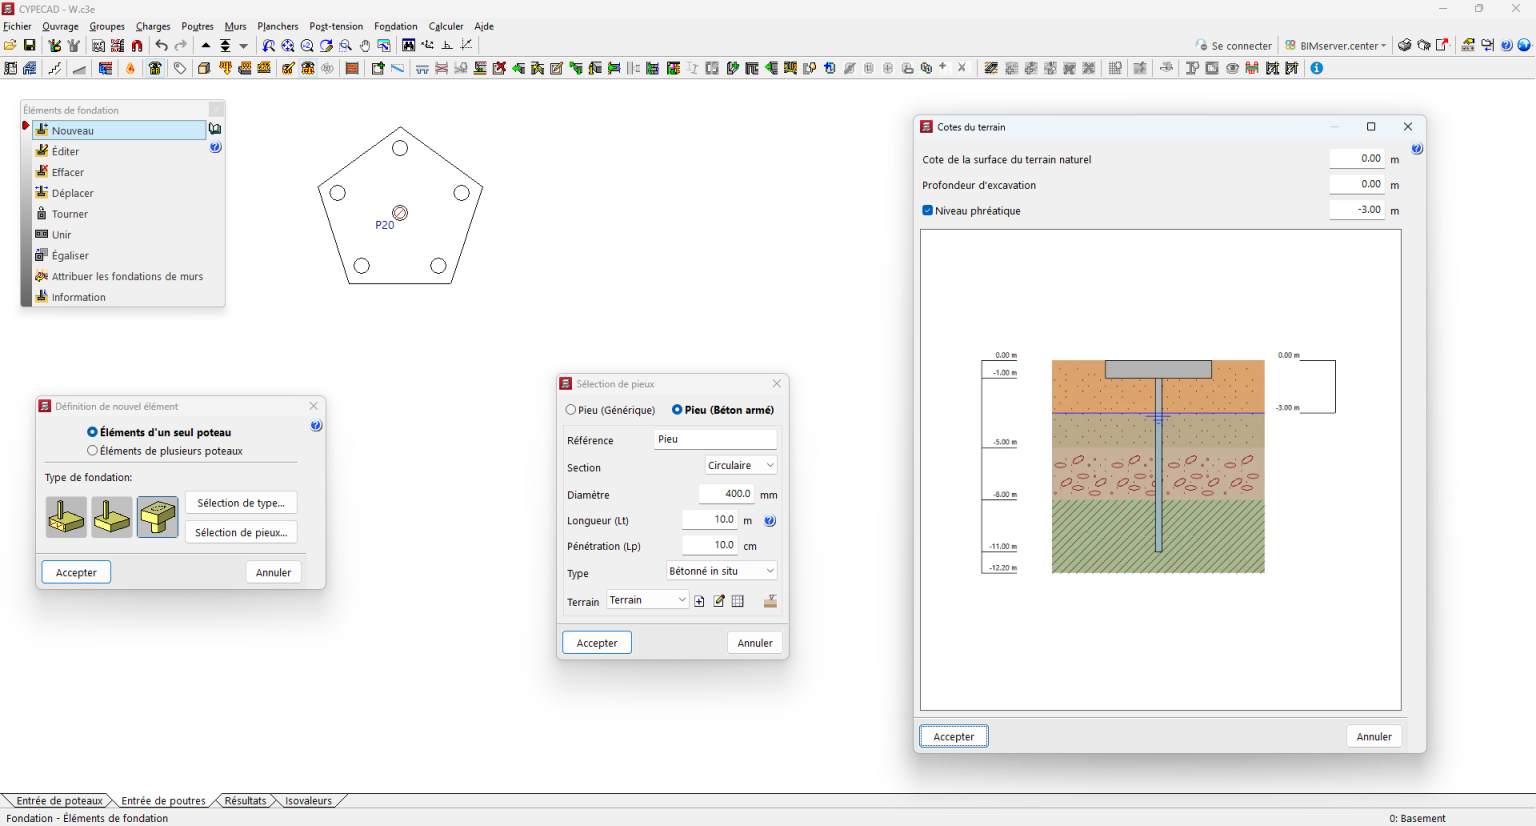This screenshot has height=826, width=1536.
Task: Click the terrain levels icon beside Terrain row
Action: pos(770,601)
